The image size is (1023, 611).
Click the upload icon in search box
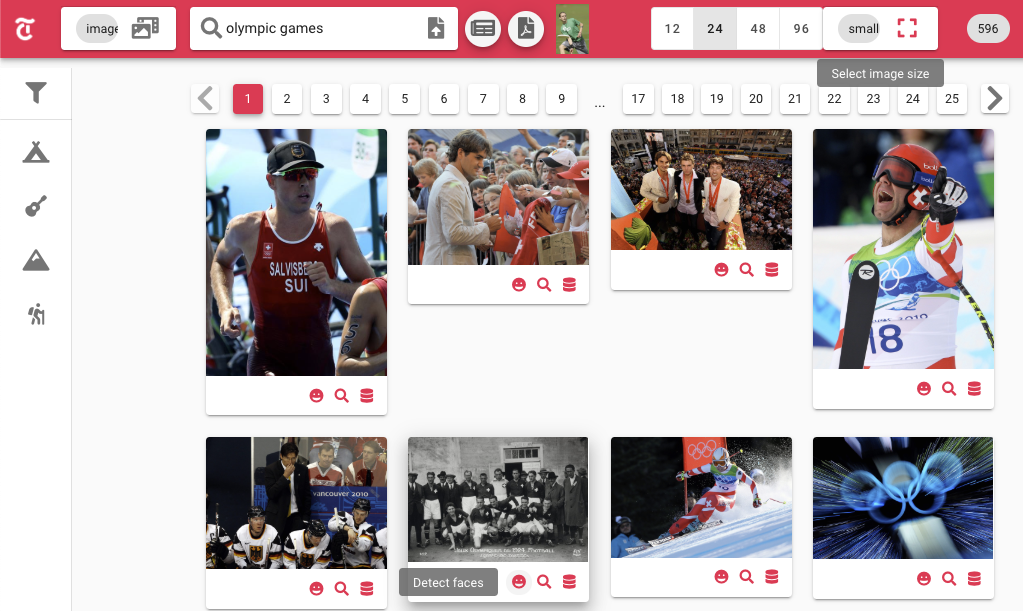[x=436, y=29]
